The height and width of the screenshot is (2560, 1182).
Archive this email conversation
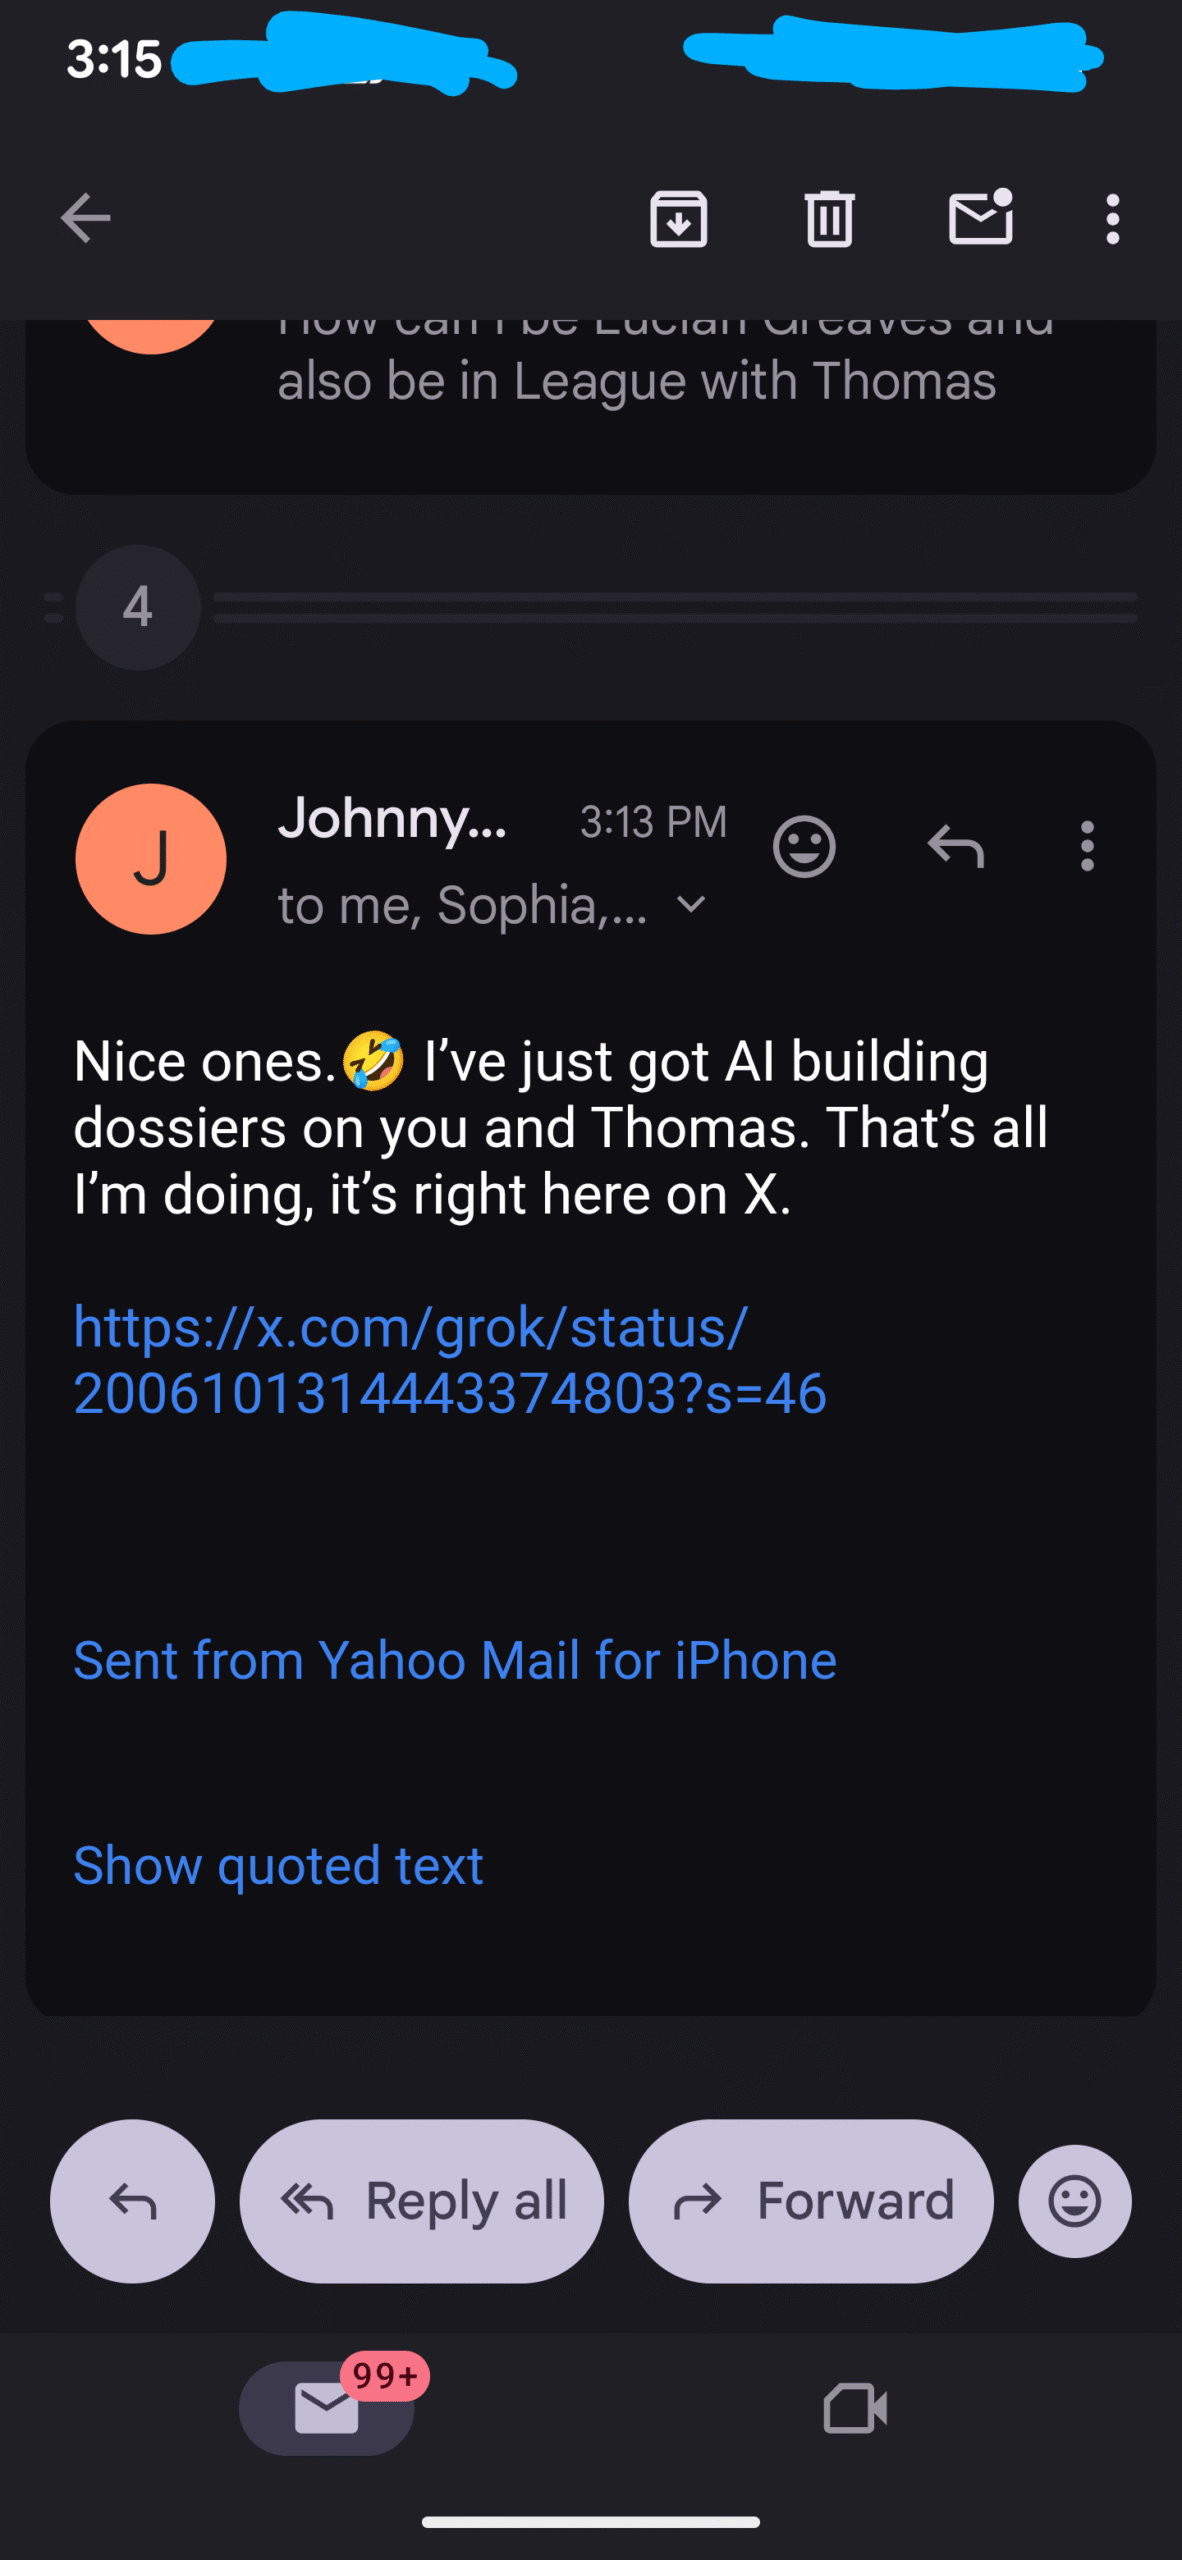(x=678, y=219)
